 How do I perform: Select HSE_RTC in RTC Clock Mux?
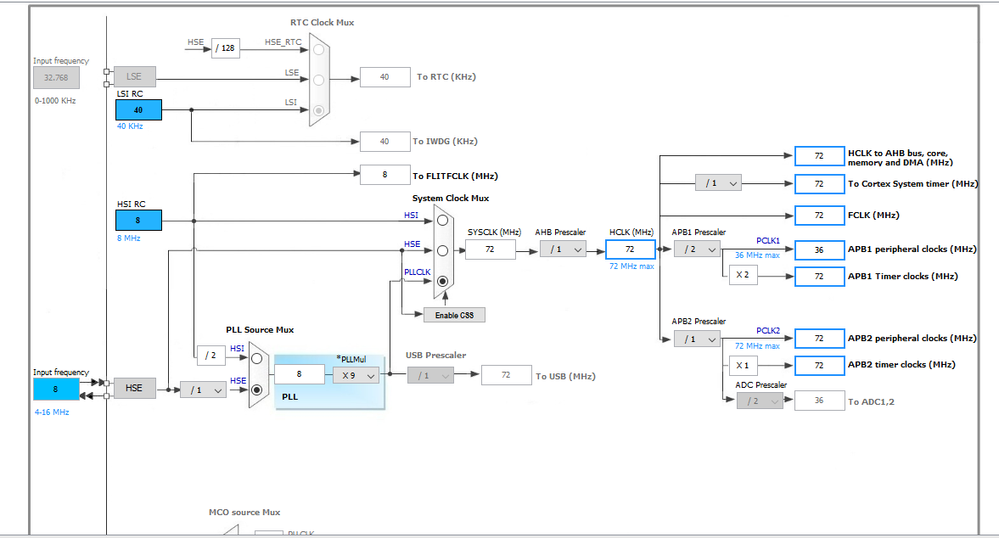tap(319, 48)
